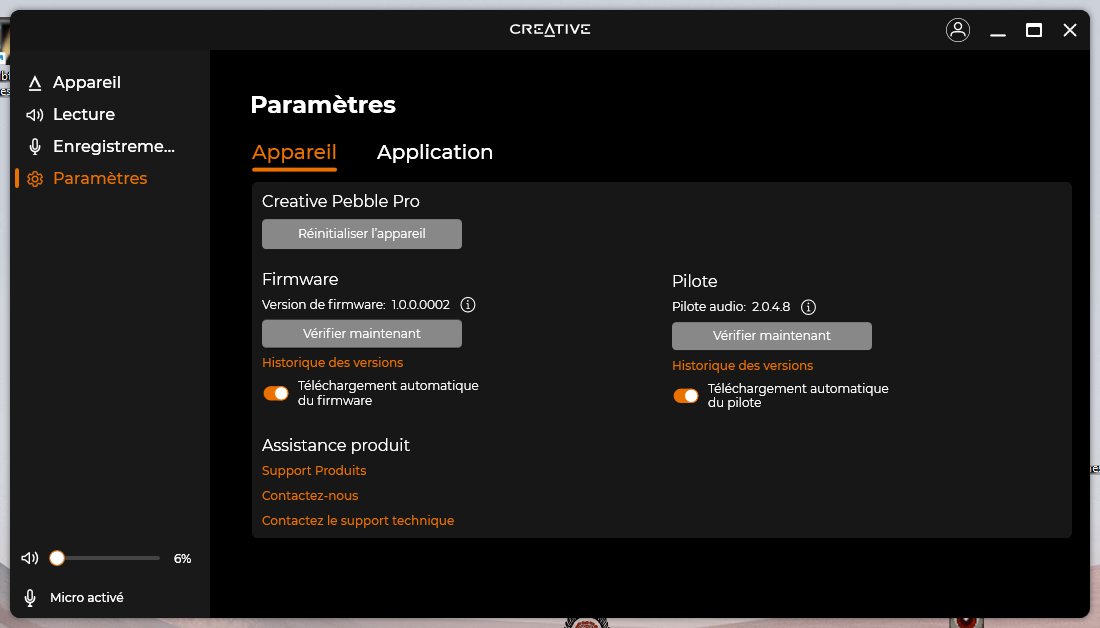
Task: Disable automatic driver download toggle
Action: point(685,396)
